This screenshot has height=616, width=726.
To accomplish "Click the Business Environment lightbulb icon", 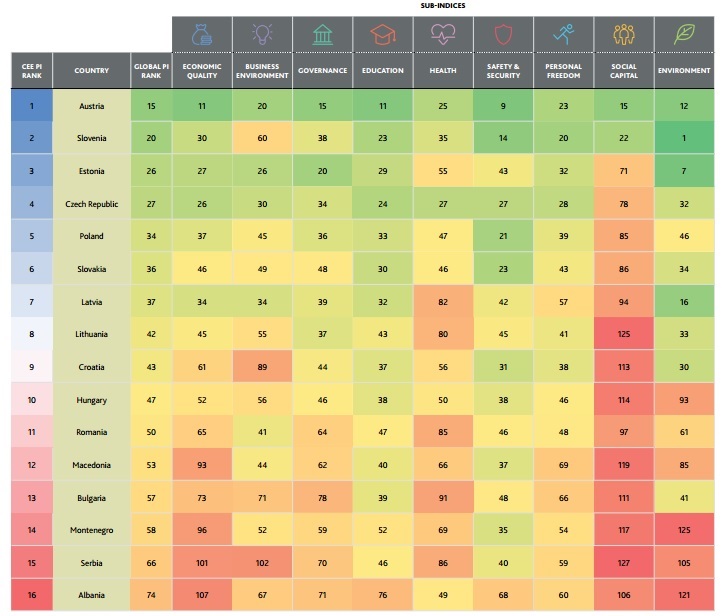I will 262,34.
